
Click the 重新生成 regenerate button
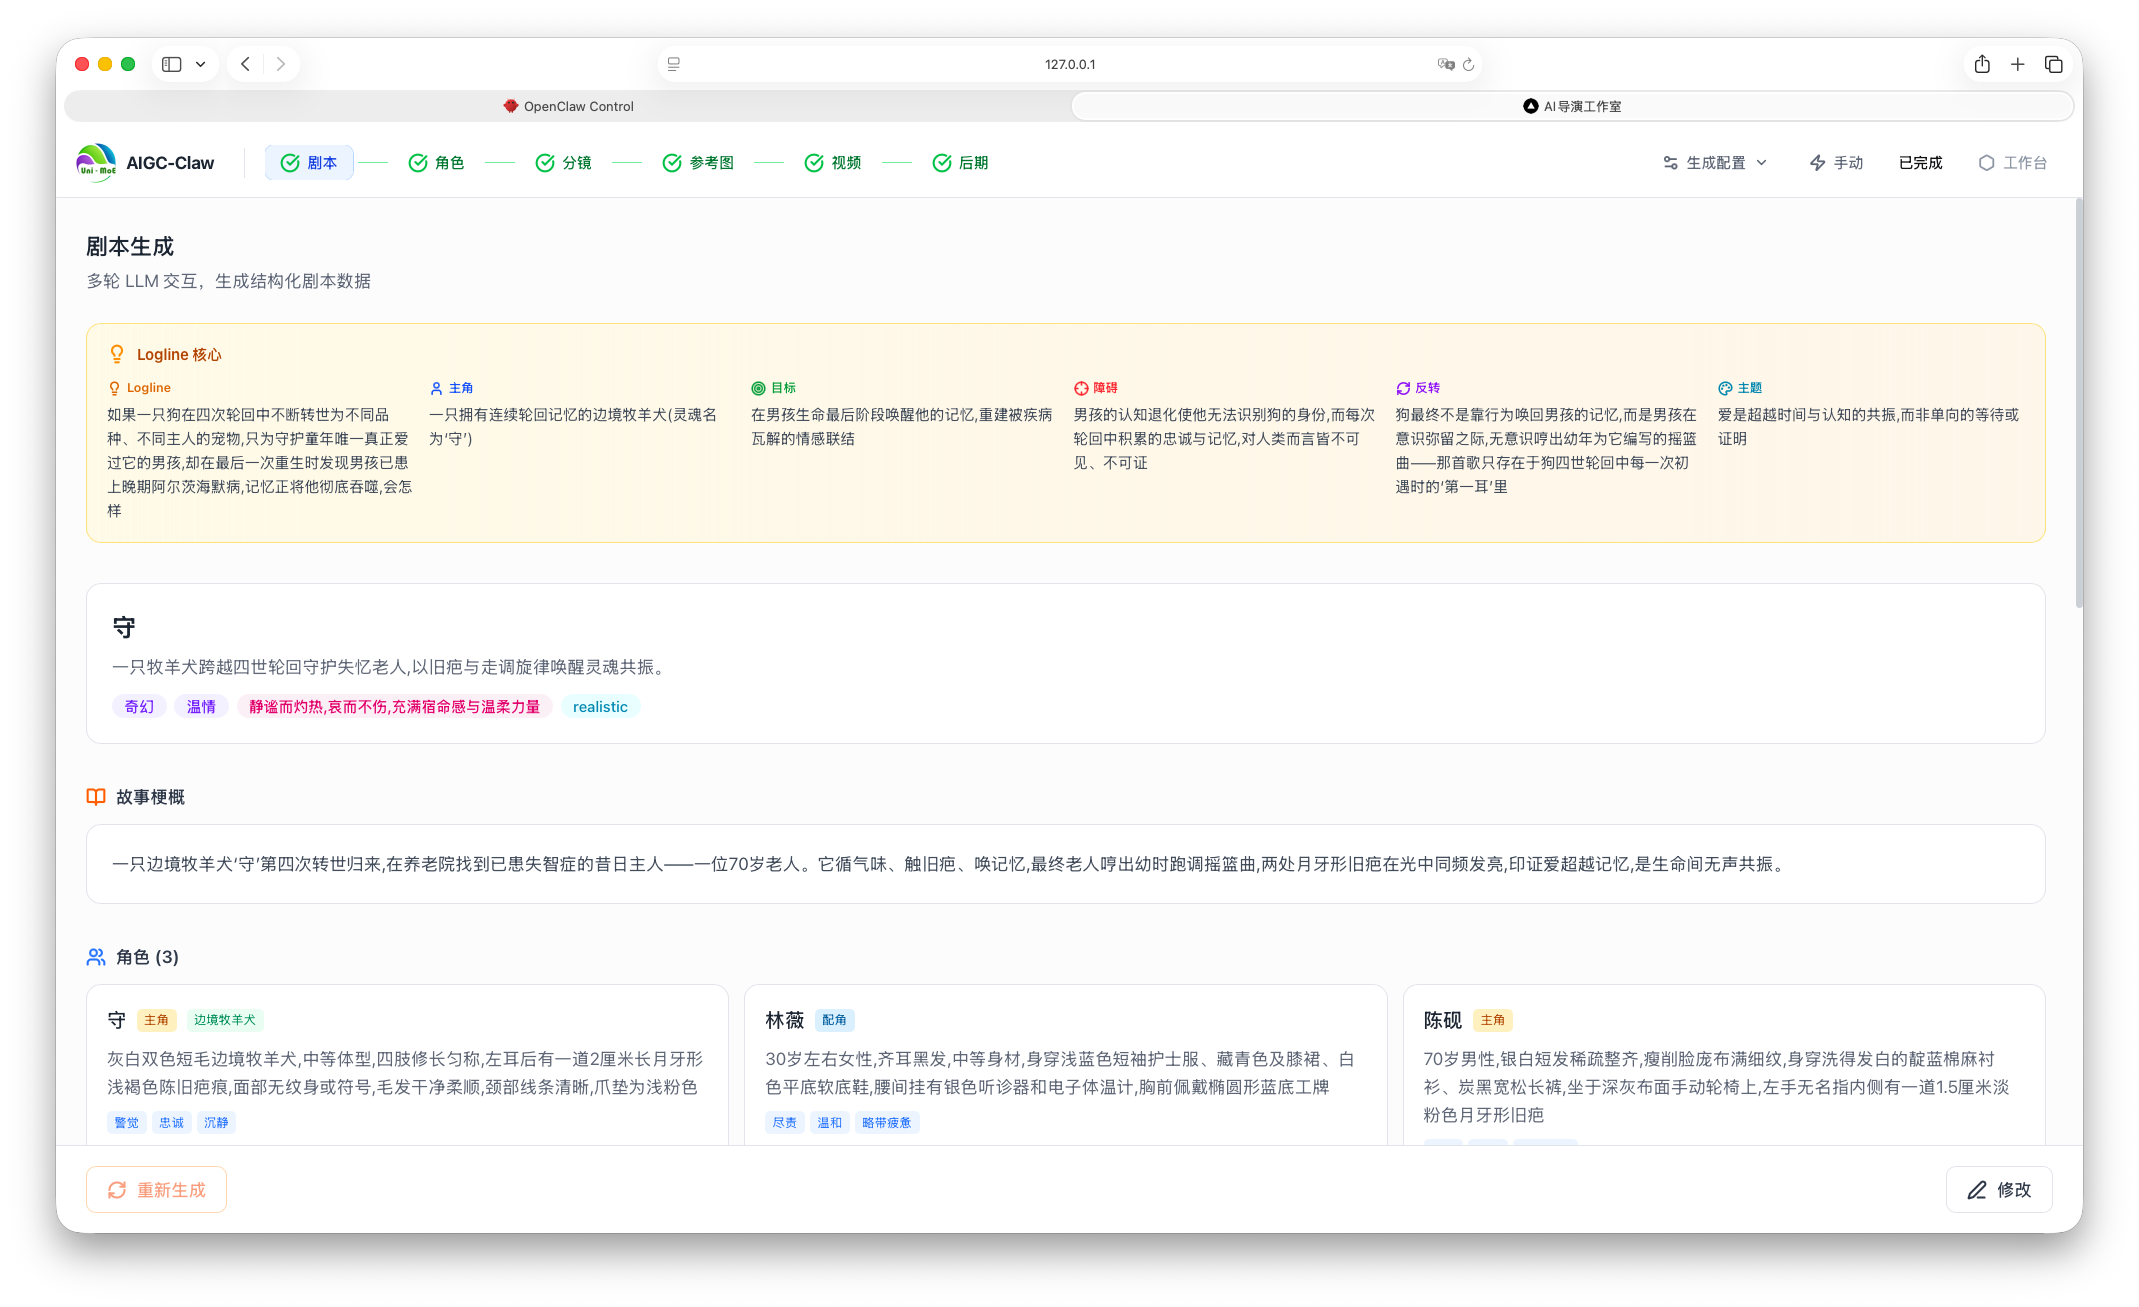click(156, 1189)
